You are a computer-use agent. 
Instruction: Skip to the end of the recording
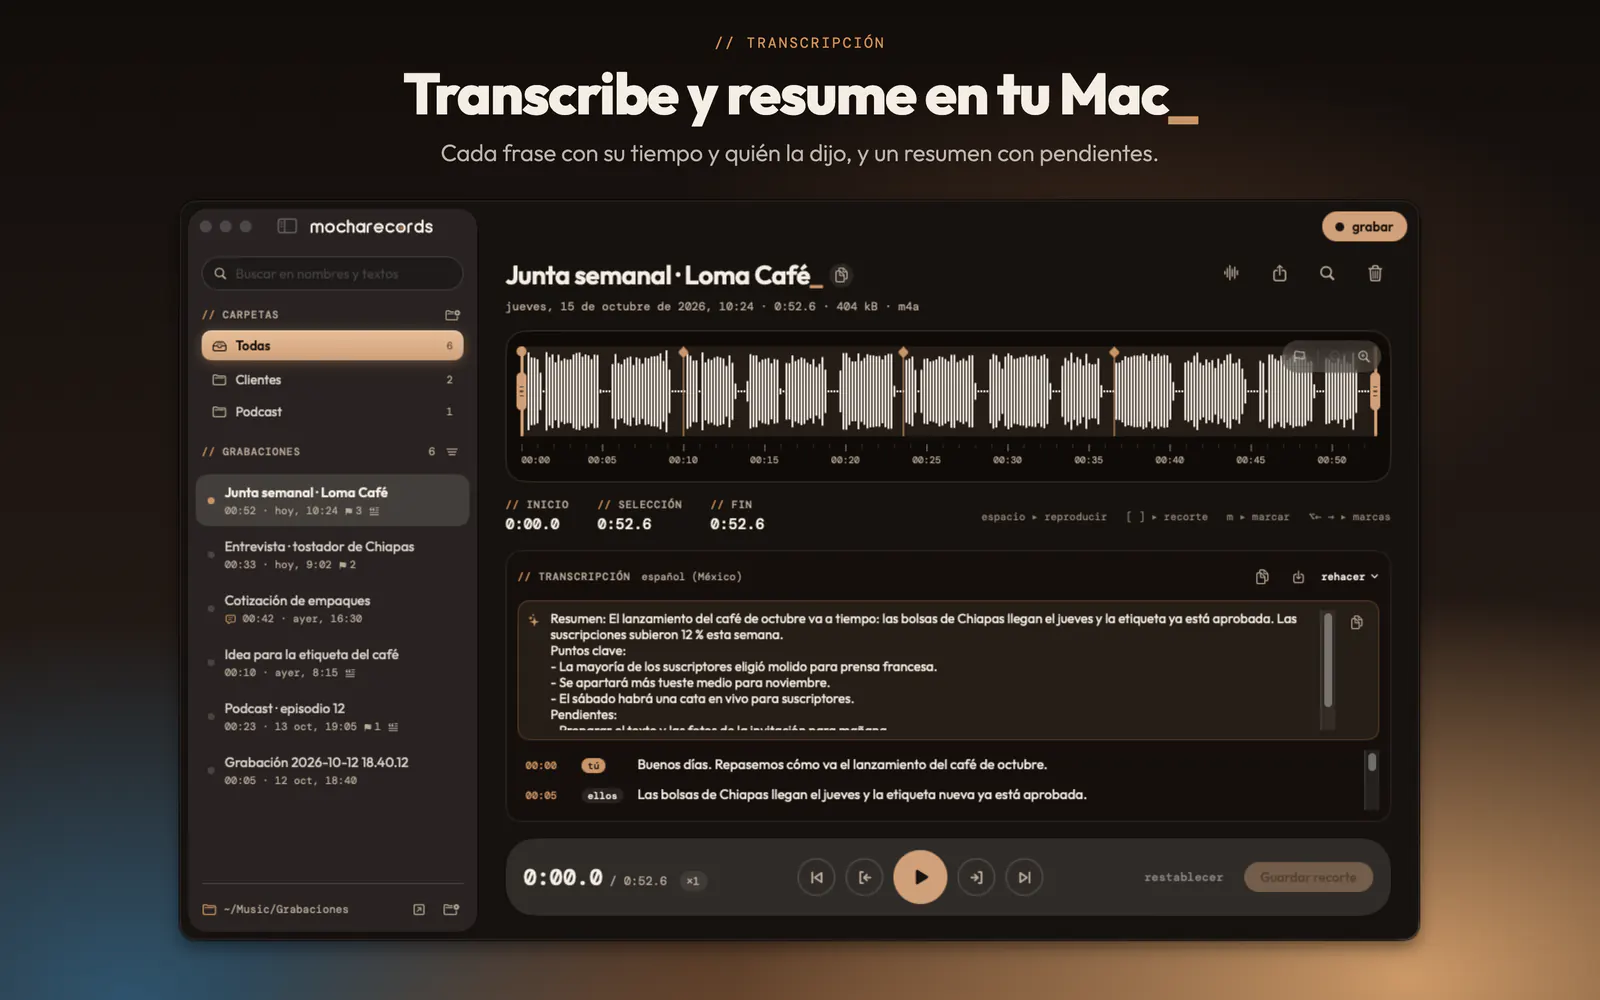tap(1024, 877)
